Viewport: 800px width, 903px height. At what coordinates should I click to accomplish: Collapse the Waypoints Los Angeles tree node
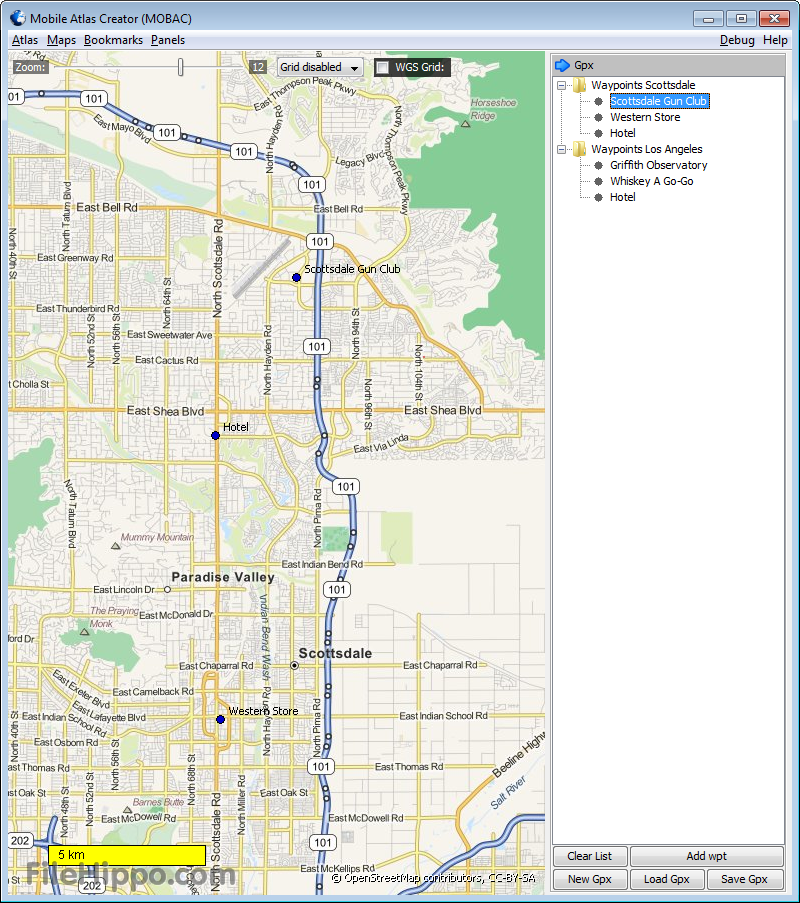(562, 148)
